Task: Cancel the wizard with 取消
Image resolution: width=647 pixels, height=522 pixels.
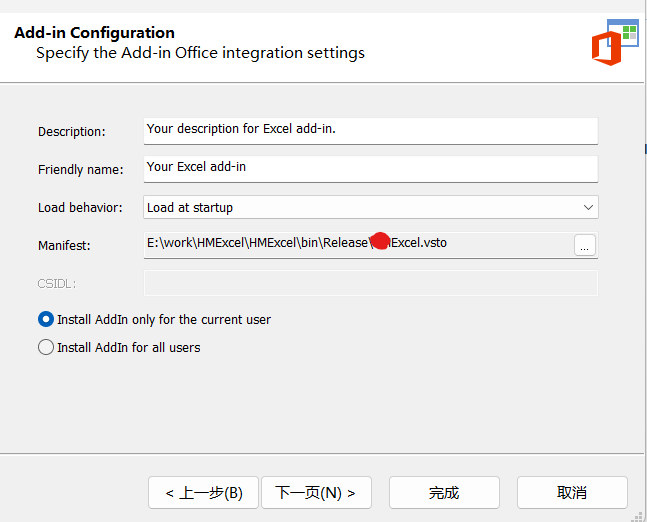Action: (572, 492)
